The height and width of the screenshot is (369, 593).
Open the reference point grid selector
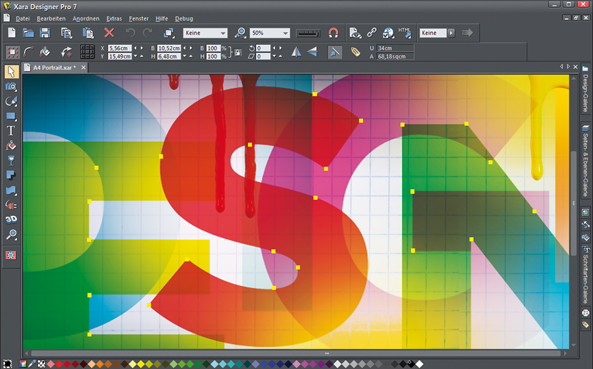(x=87, y=52)
